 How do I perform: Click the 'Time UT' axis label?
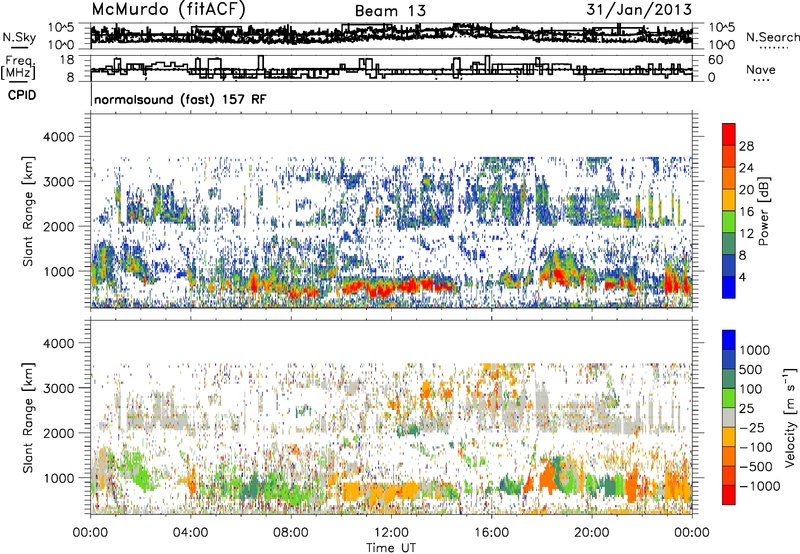[391, 547]
